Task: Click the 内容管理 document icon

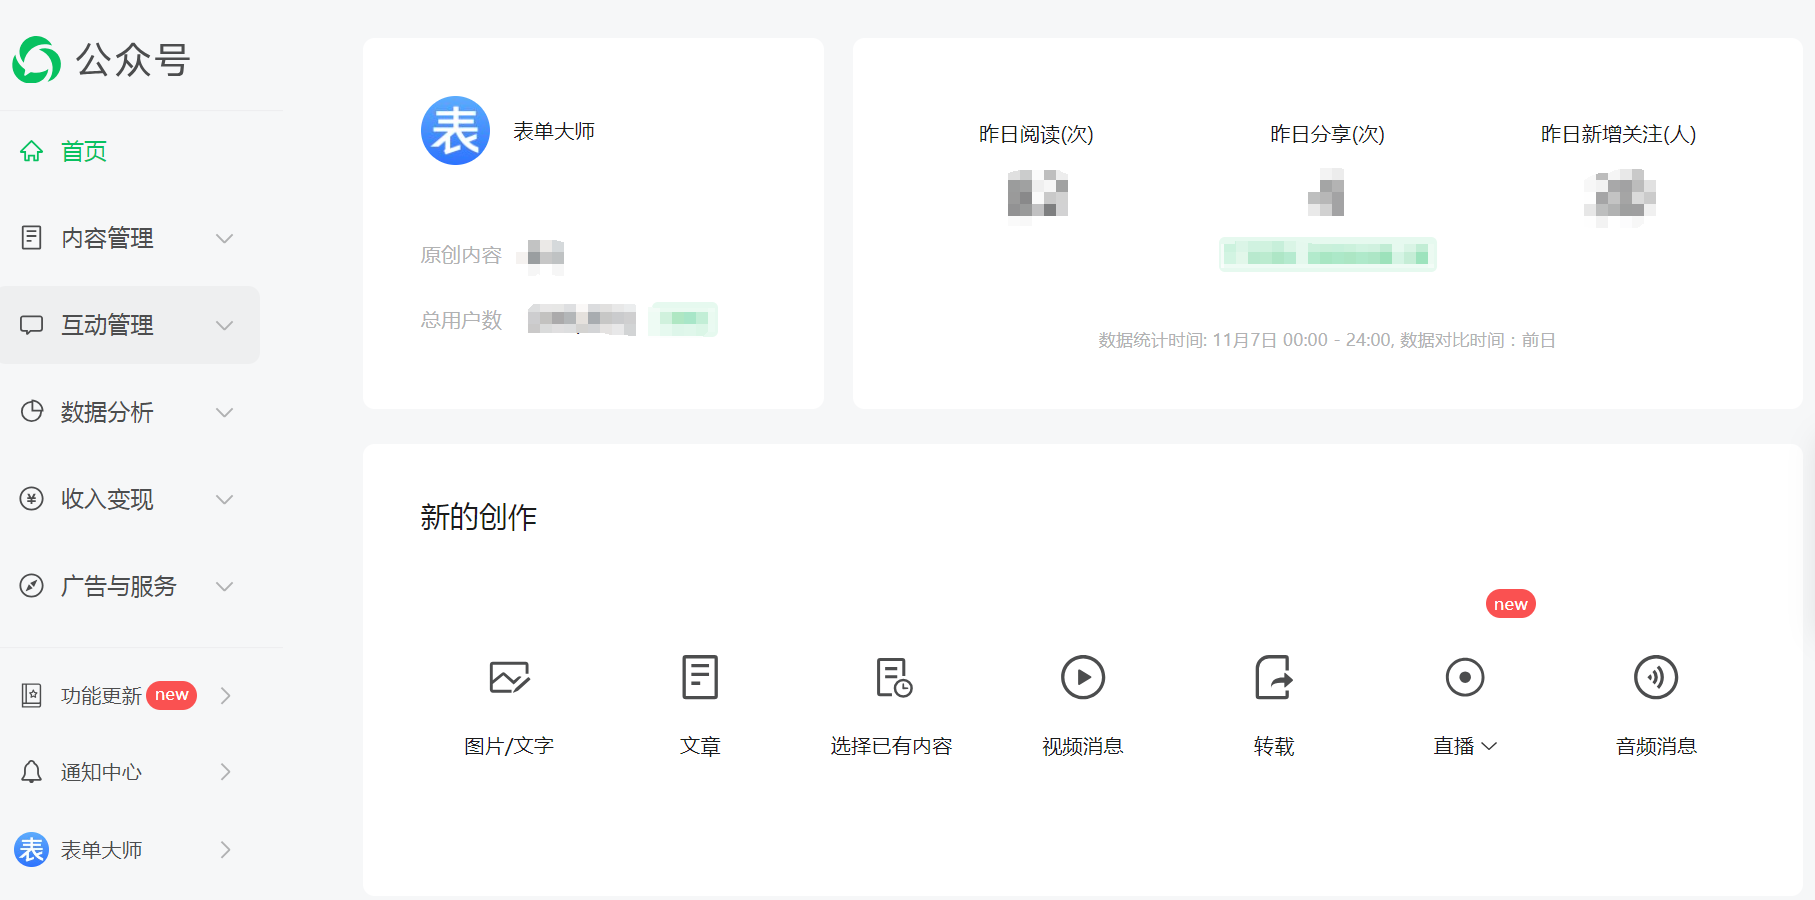Action: [x=32, y=238]
